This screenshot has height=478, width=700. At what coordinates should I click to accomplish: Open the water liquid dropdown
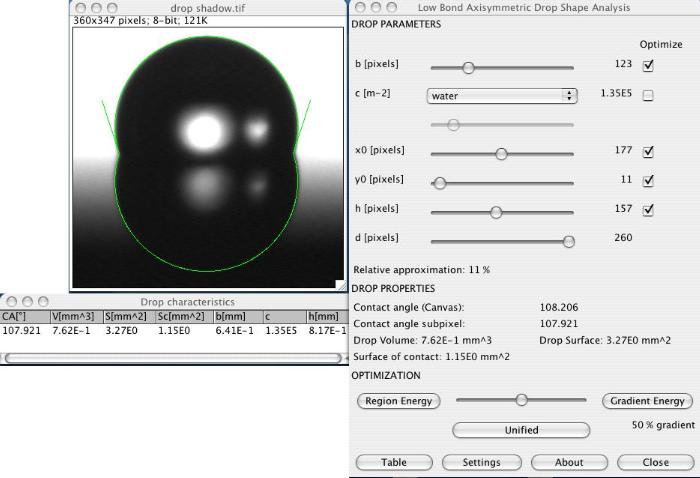(502, 96)
